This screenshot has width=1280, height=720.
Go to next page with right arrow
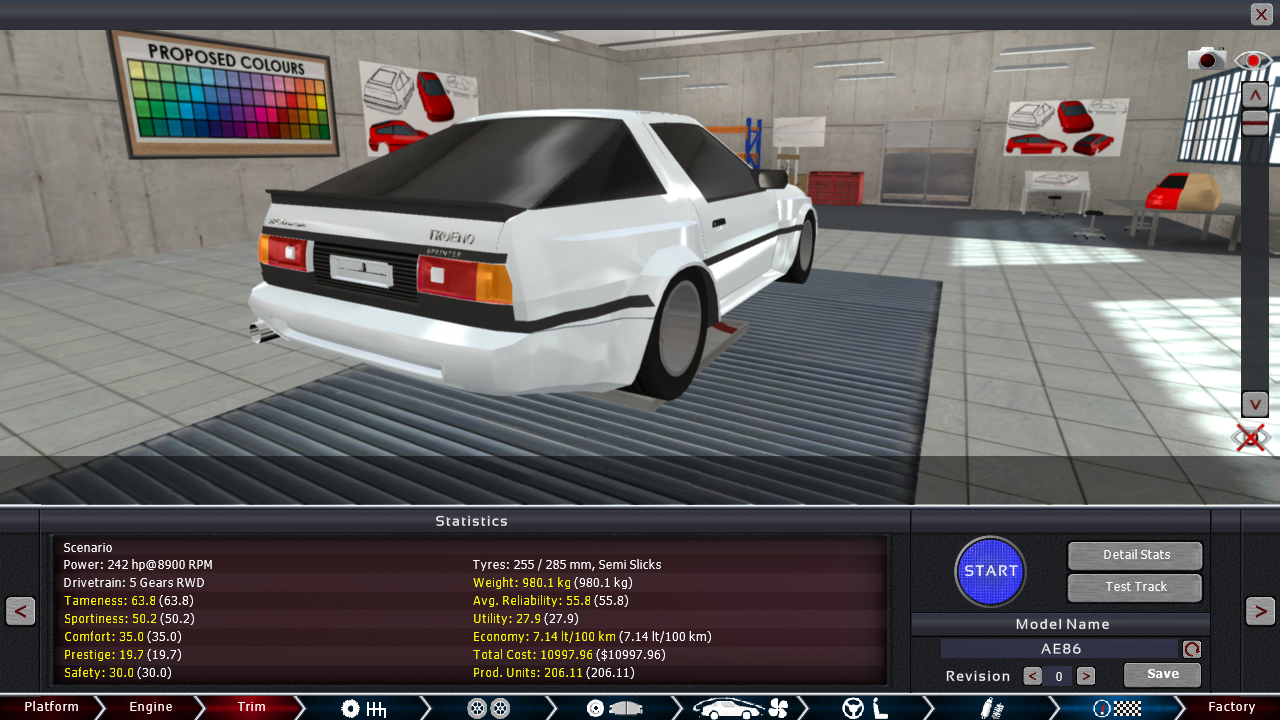pyautogui.click(x=1260, y=611)
